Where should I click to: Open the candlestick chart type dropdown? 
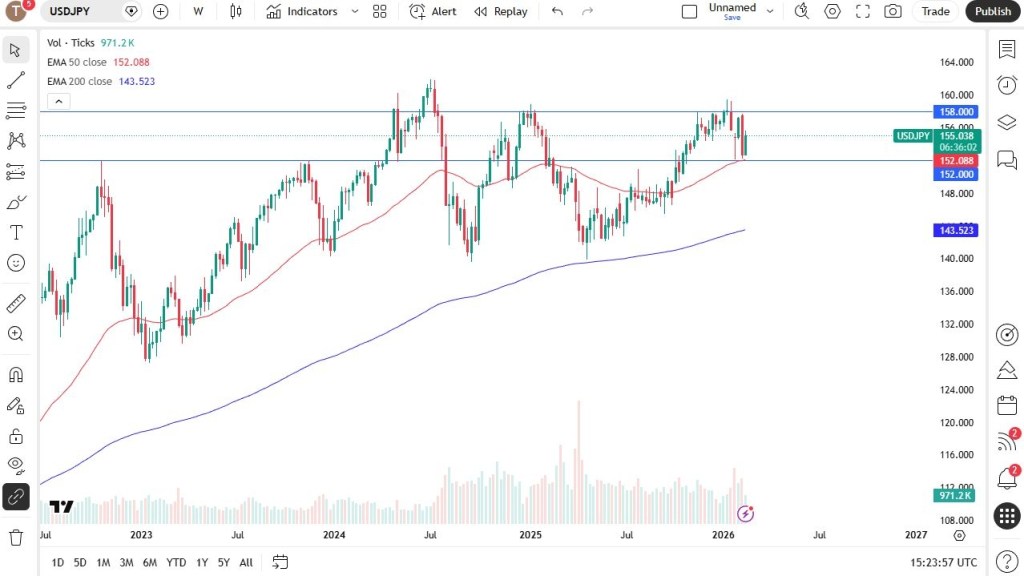(x=236, y=12)
